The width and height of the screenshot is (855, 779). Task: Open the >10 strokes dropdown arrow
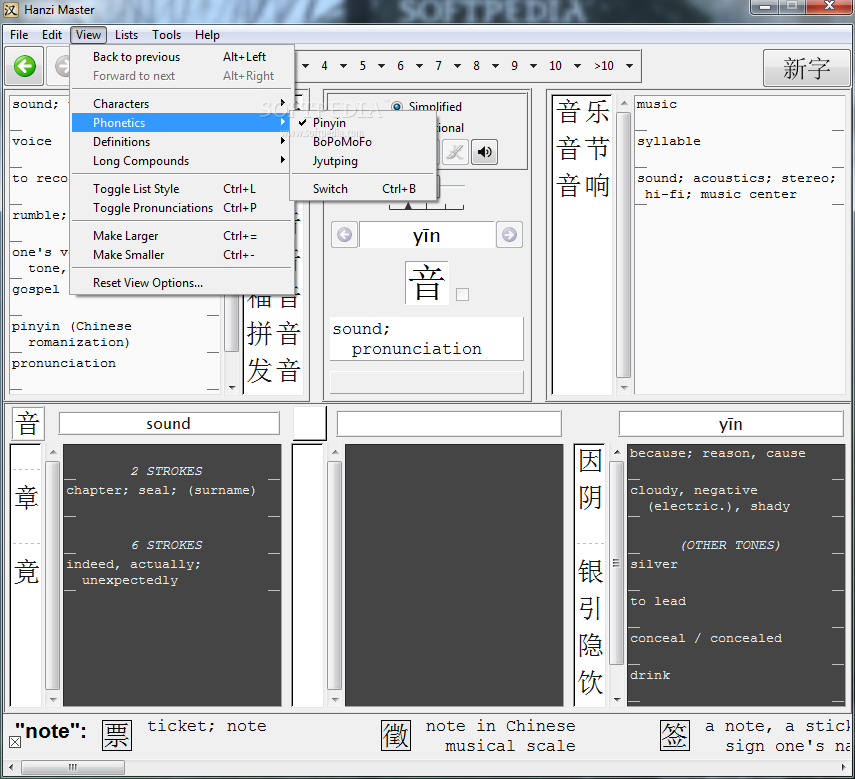click(x=629, y=66)
